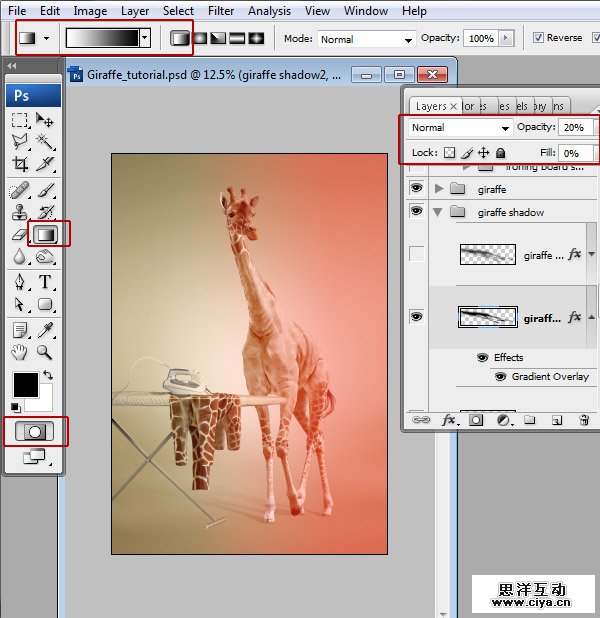The width and height of the screenshot is (600, 618).
Task: Open the Filter menu
Action: point(221,11)
